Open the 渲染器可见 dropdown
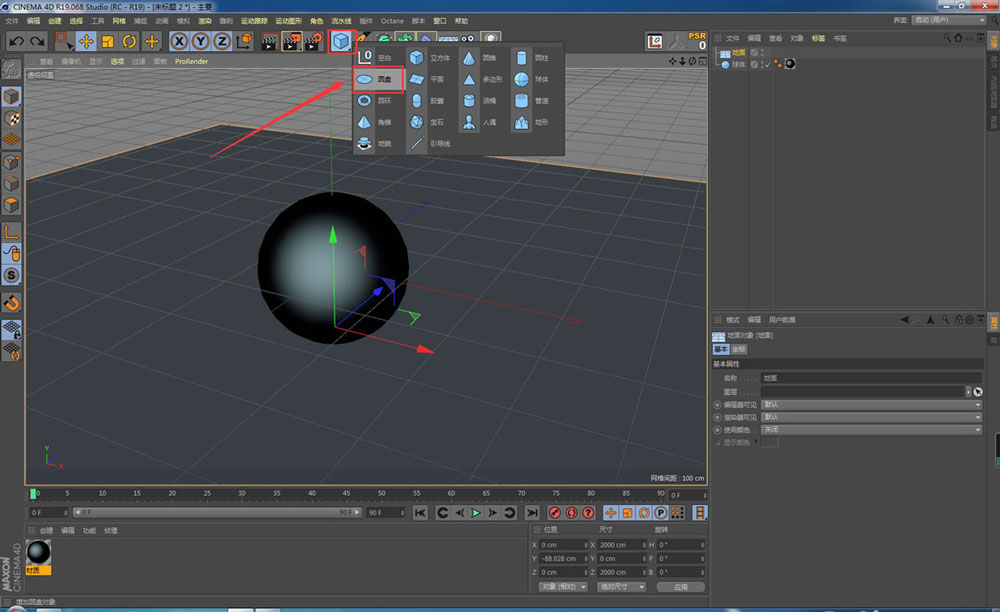This screenshot has width=1000, height=612. pyautogui.click(x=871, y=416)
